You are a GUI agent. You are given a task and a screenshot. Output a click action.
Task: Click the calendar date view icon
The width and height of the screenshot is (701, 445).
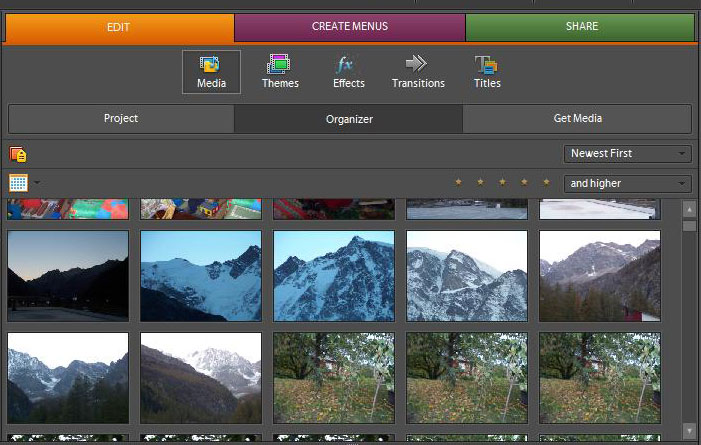18,183
